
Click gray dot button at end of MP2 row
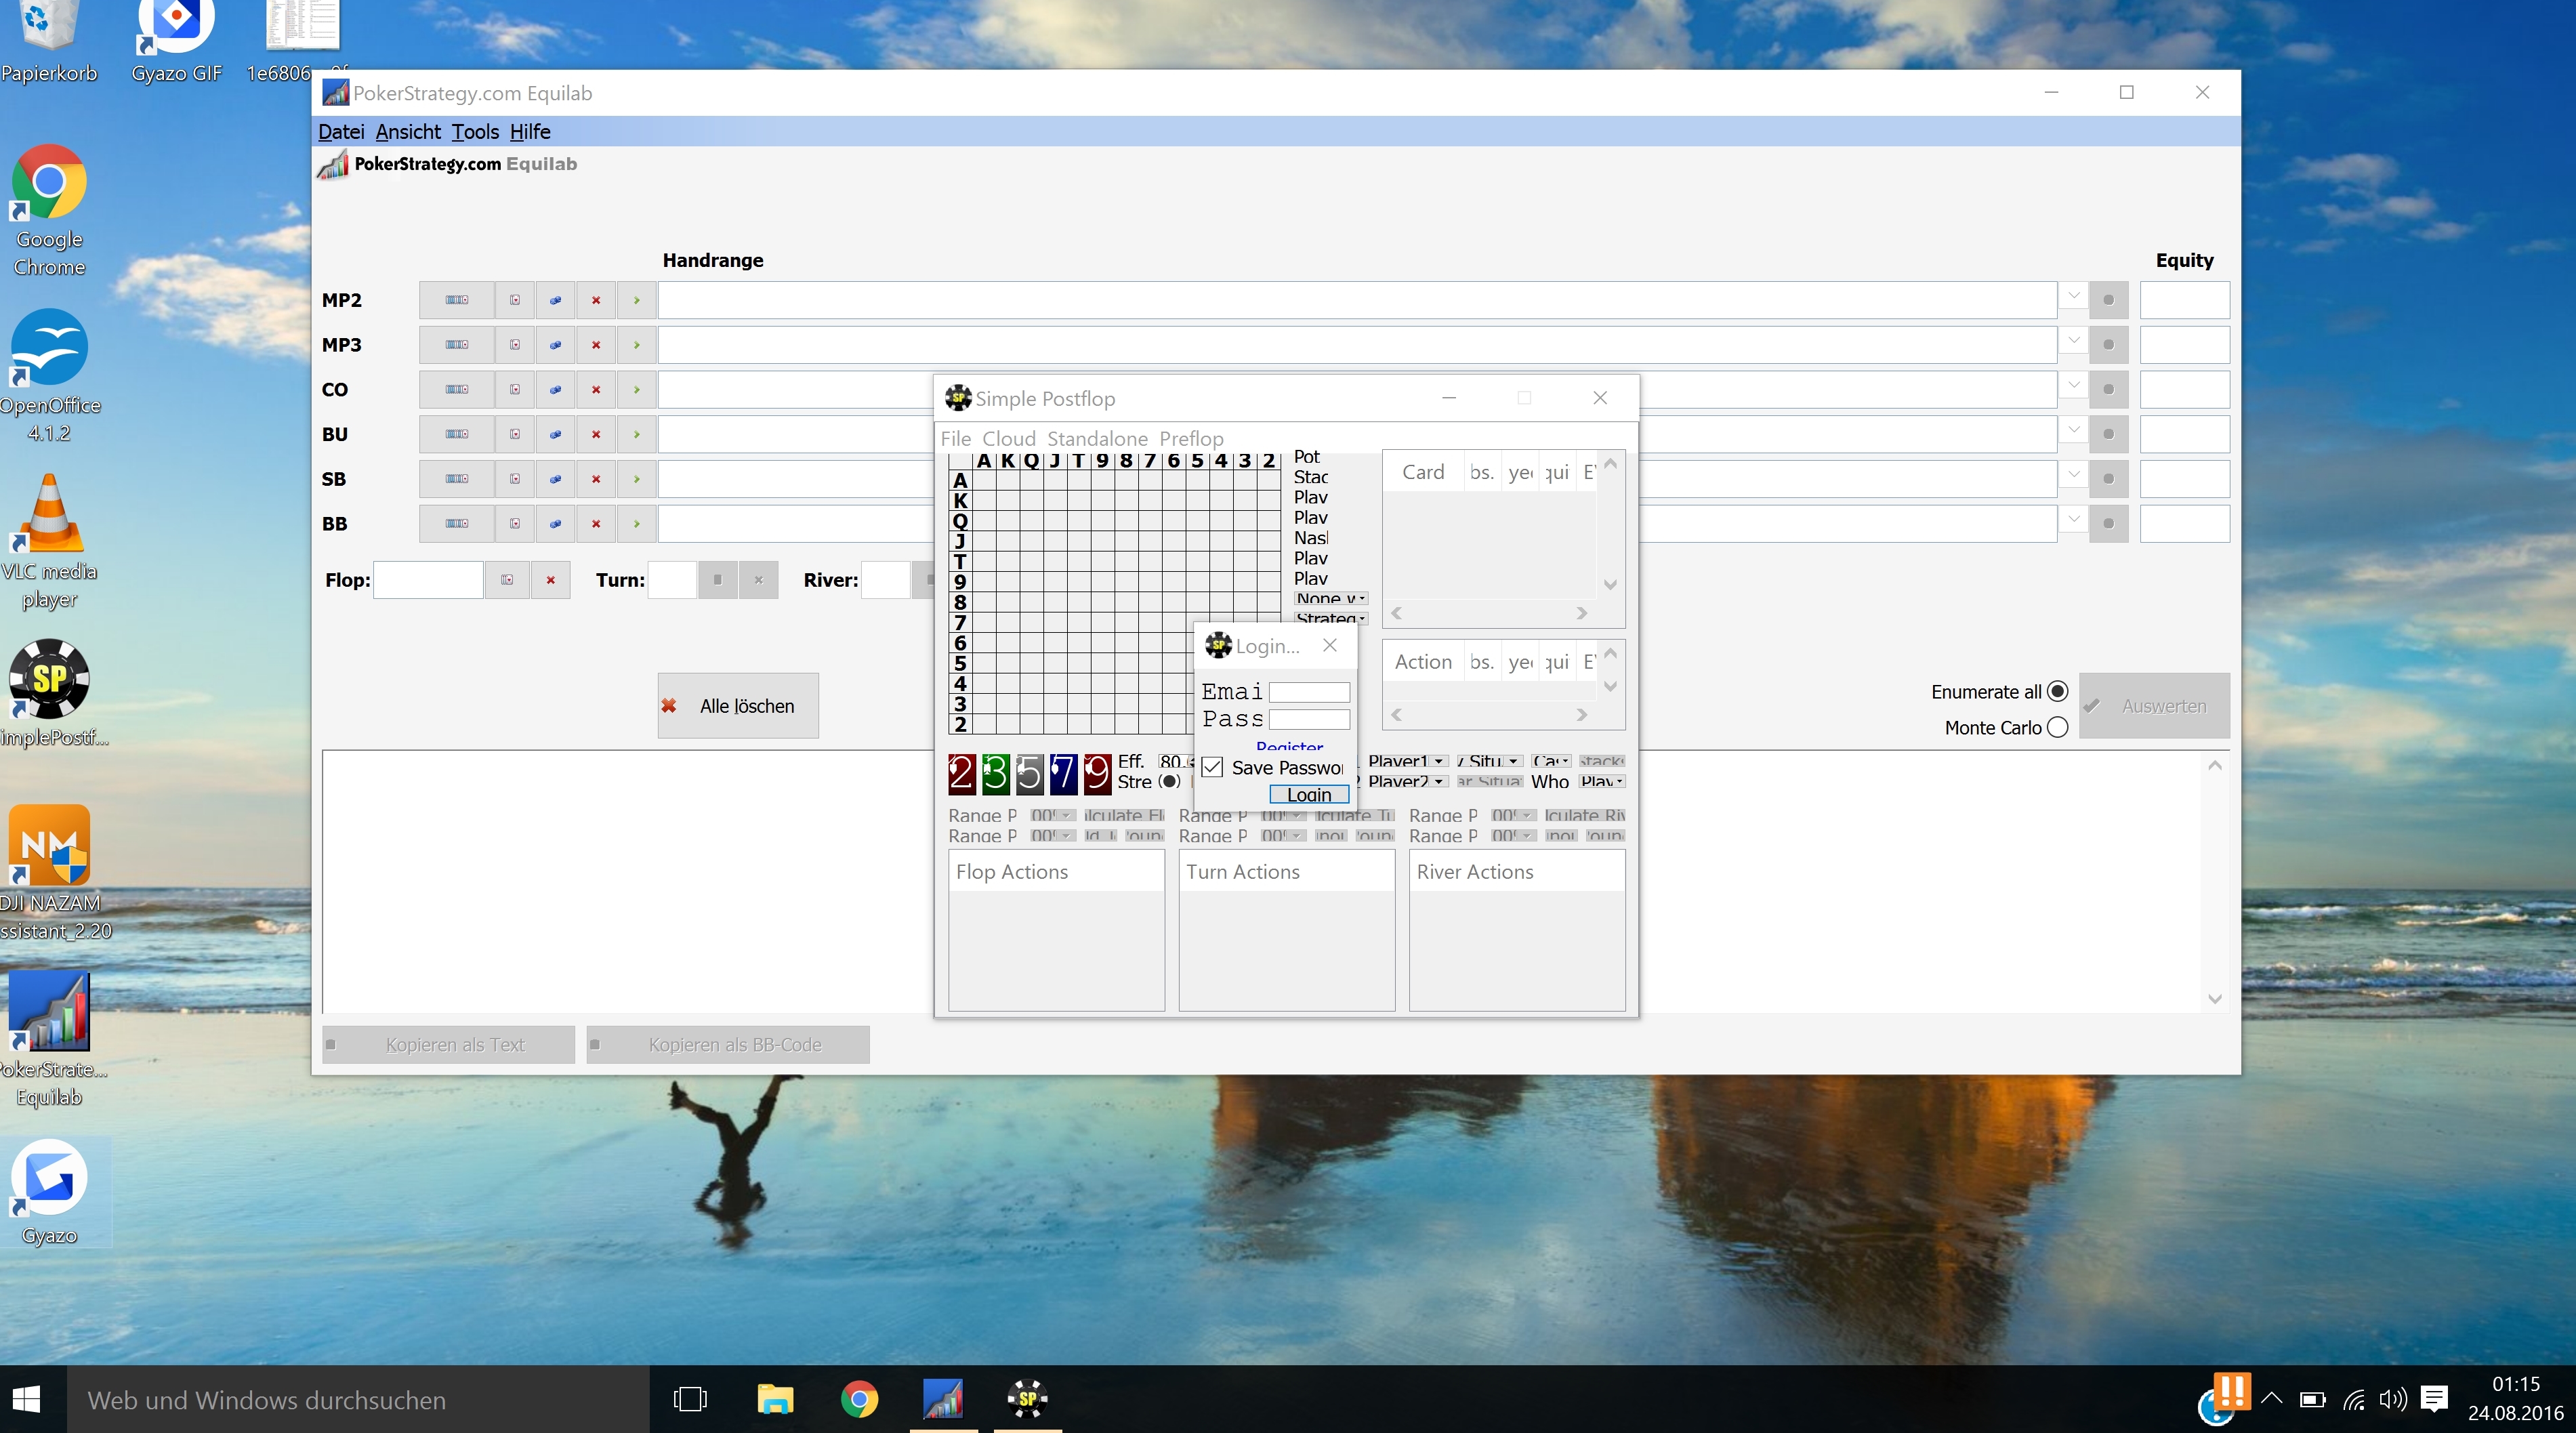click(2109, 300)
